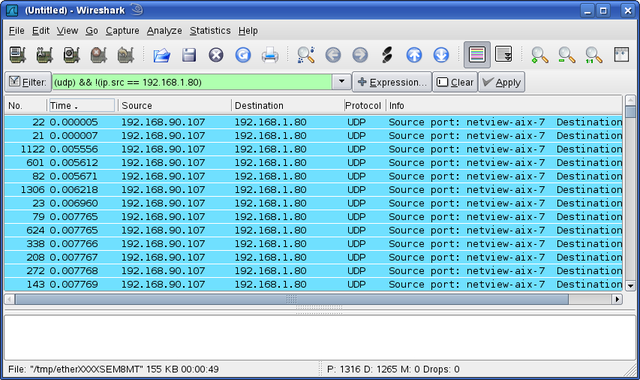Viewport: 640px width, 380px height.
Task: Open a capture file folder icon
Action: coord(162,55)
